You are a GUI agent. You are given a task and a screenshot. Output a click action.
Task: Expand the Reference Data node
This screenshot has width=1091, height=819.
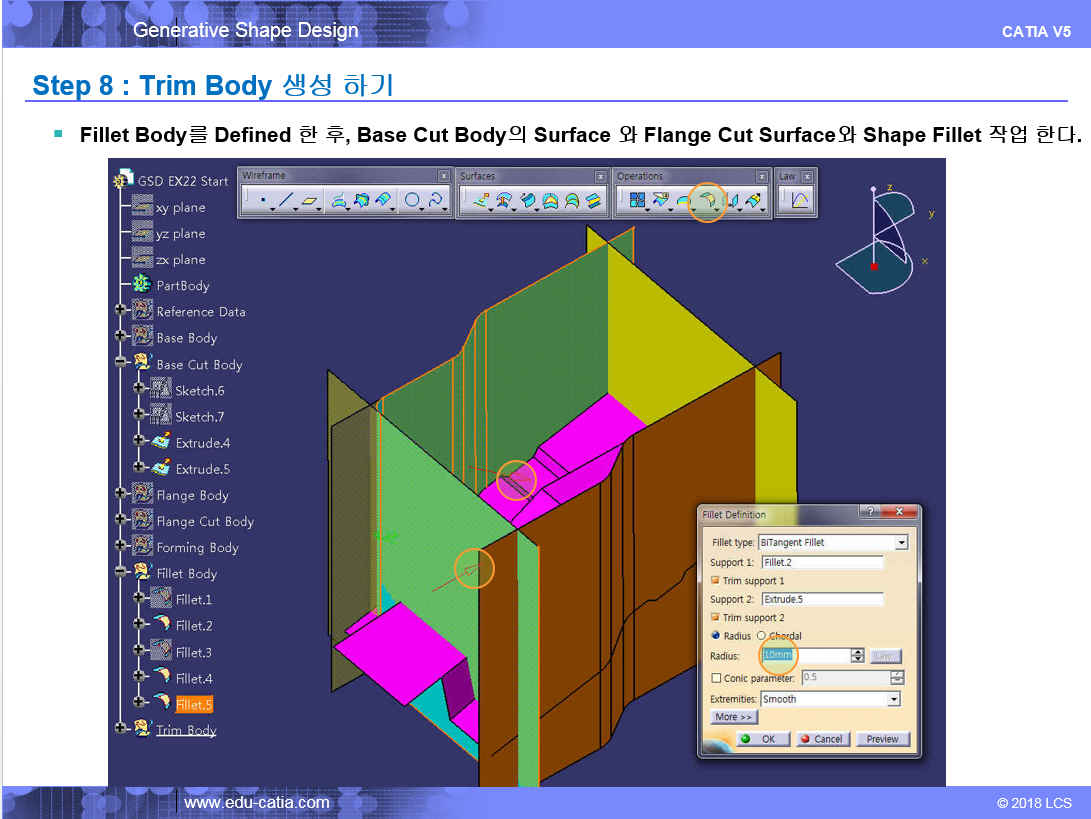point(120,310)
